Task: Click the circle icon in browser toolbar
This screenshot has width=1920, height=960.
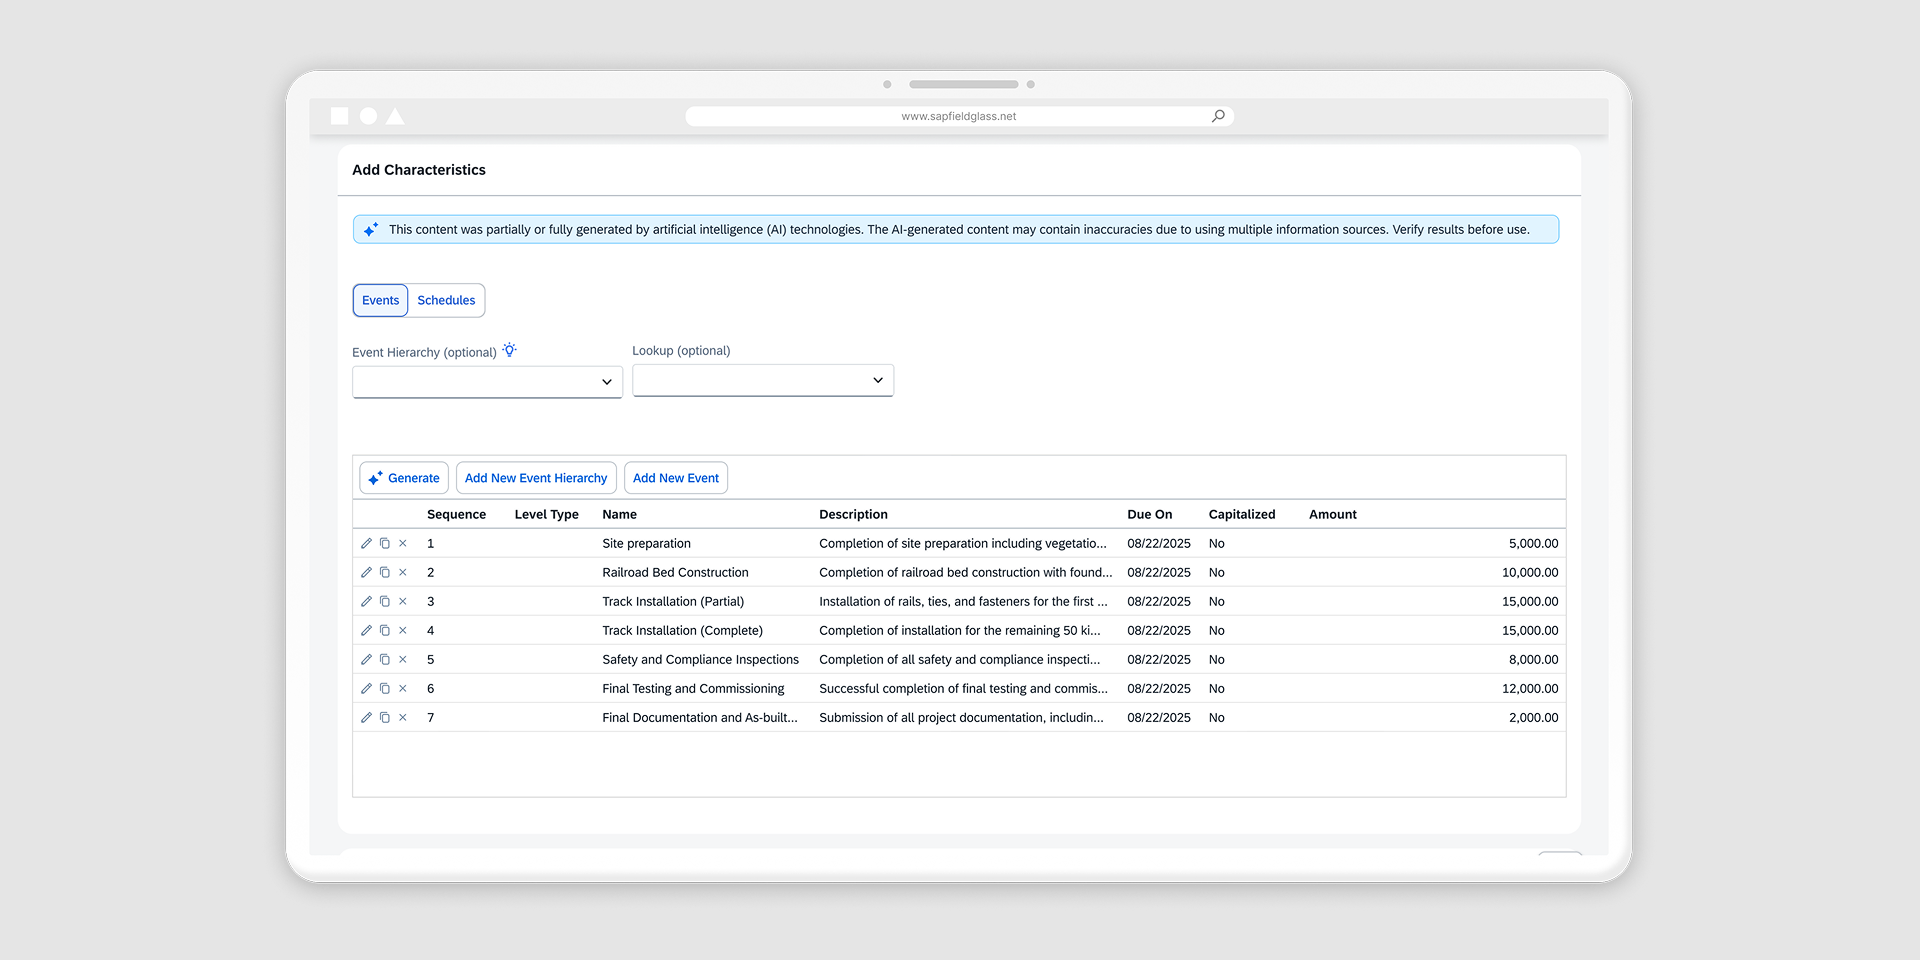Action: (369, 116)
